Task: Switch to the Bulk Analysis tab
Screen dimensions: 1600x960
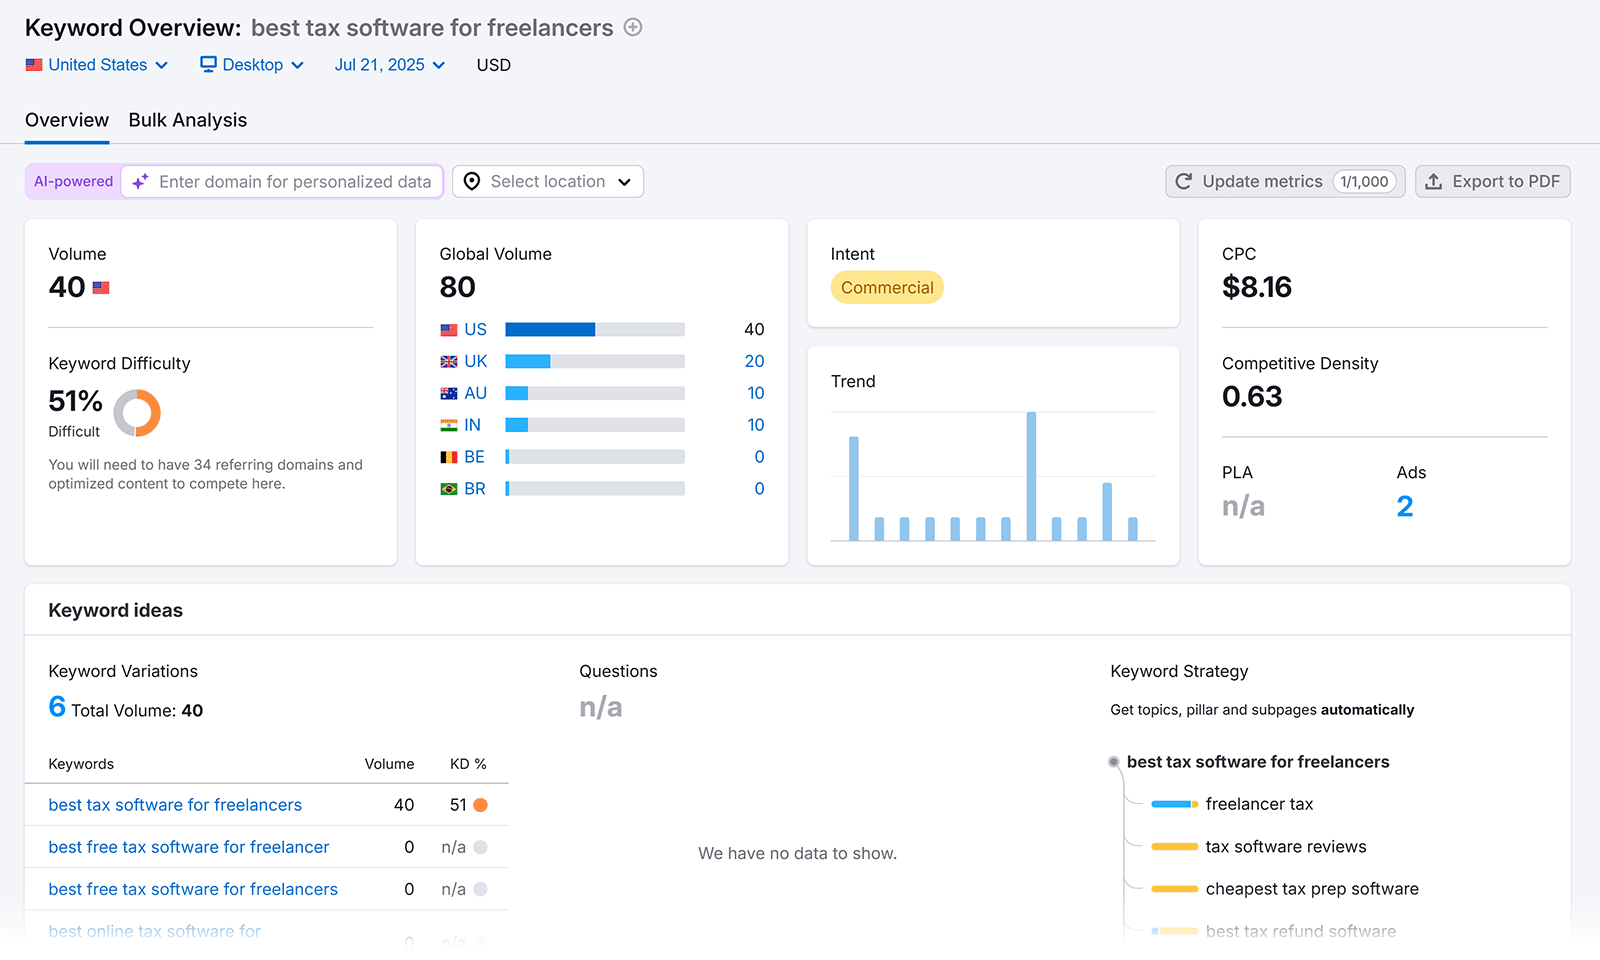Action: (187, 120)
